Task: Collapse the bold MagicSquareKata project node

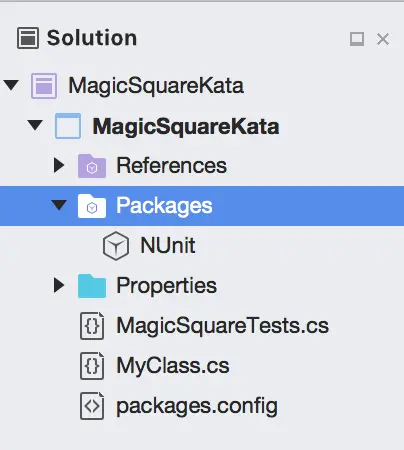Action: [x=35, y=125]
